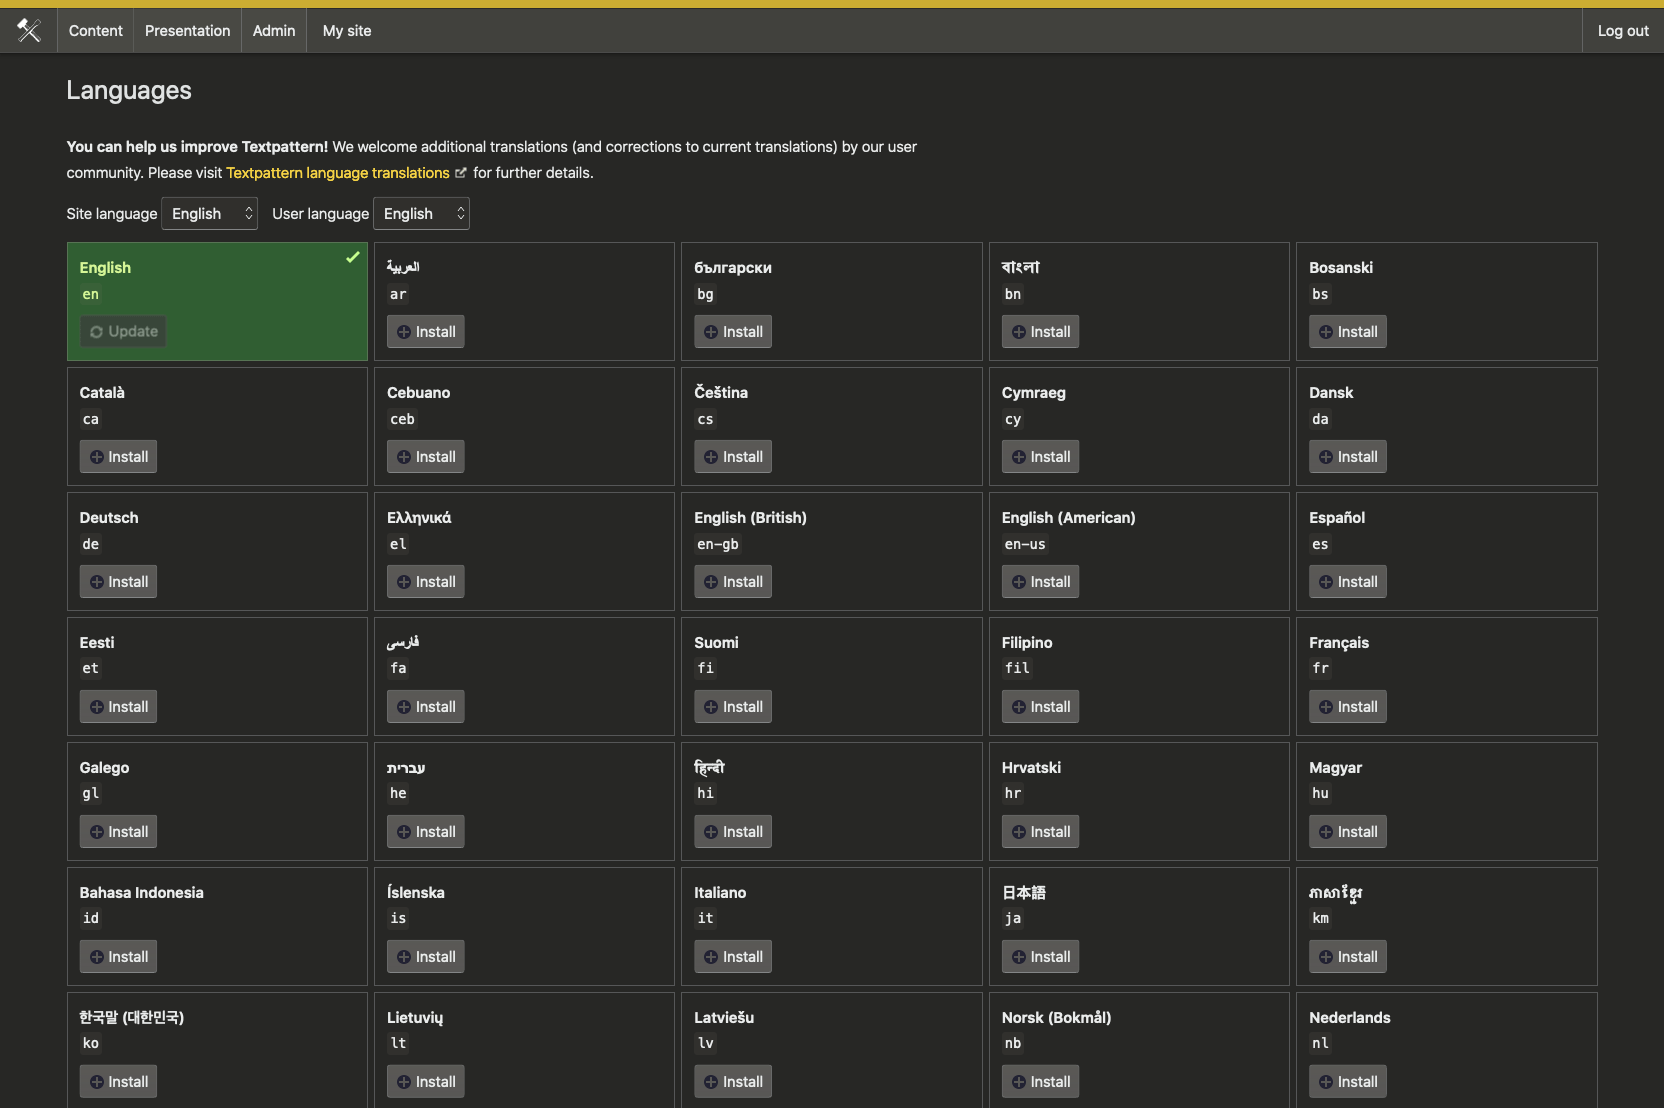Open the Site language dropdown
Viewport: 1664px width, 1108px height.
pos(209,213)
